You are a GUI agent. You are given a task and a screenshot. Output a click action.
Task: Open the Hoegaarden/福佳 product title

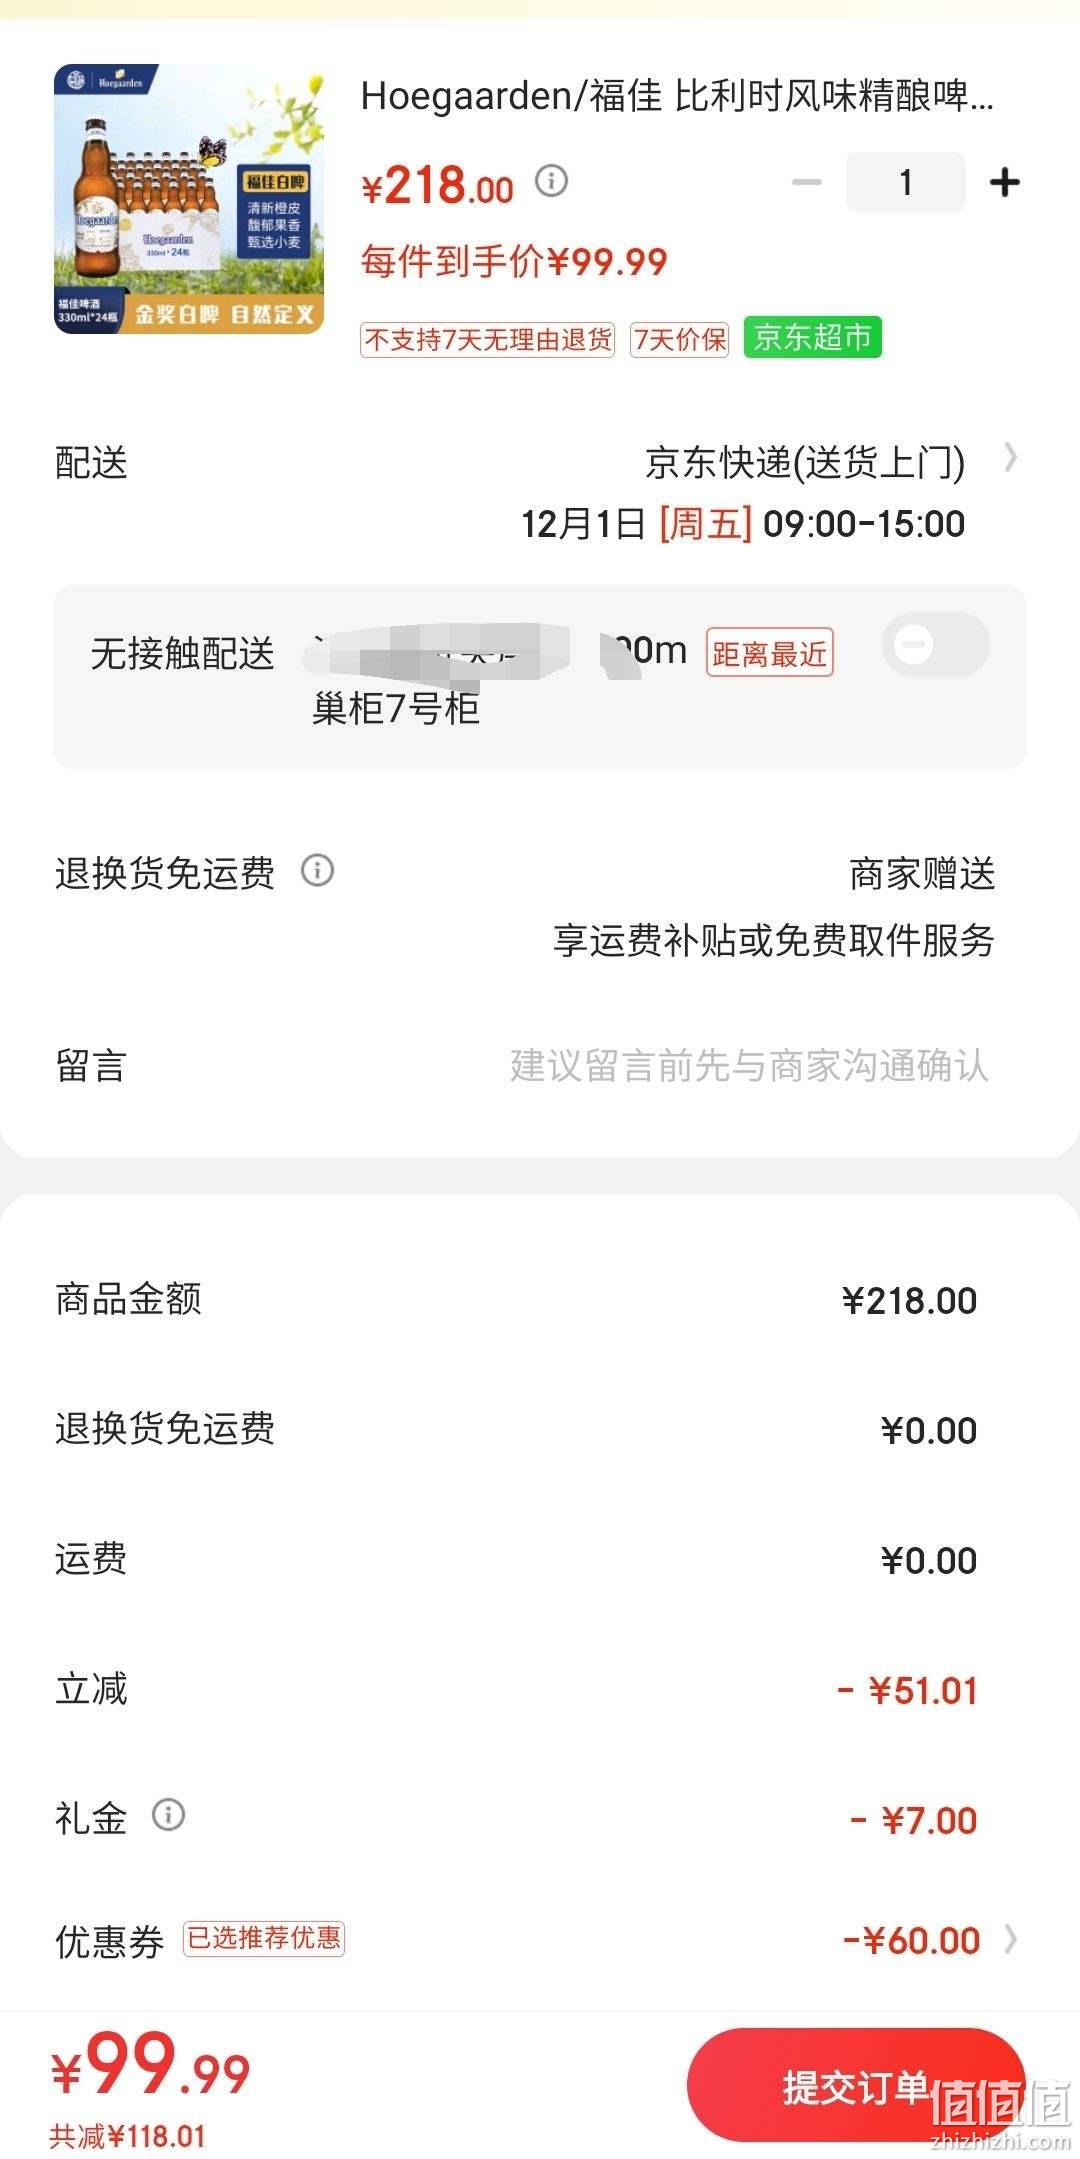[677, 96]
